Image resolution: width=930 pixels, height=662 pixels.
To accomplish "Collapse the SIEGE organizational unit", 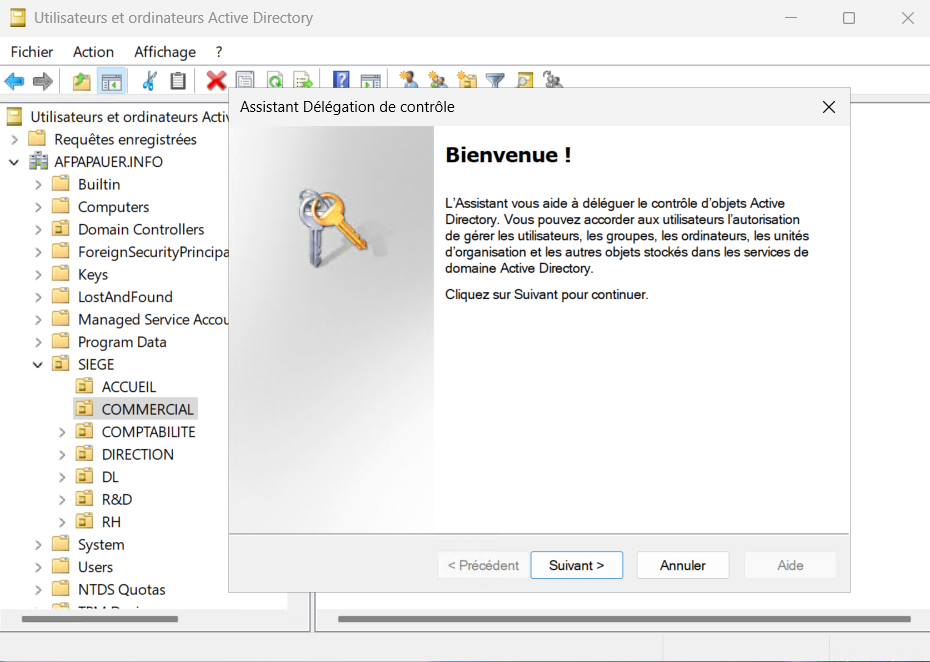I will coord(38,365).
